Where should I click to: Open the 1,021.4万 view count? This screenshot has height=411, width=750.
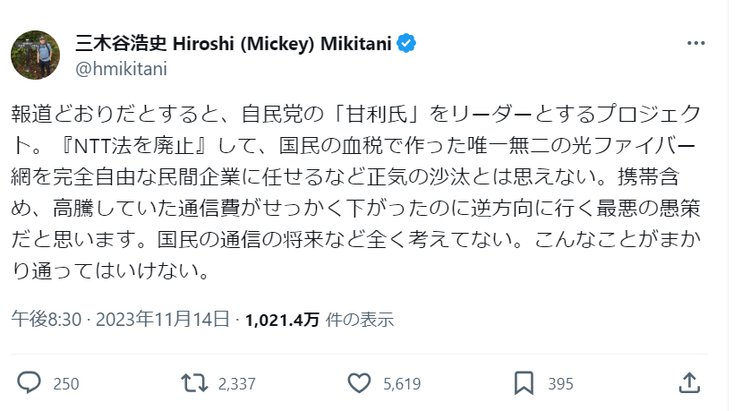click(281, 320)
